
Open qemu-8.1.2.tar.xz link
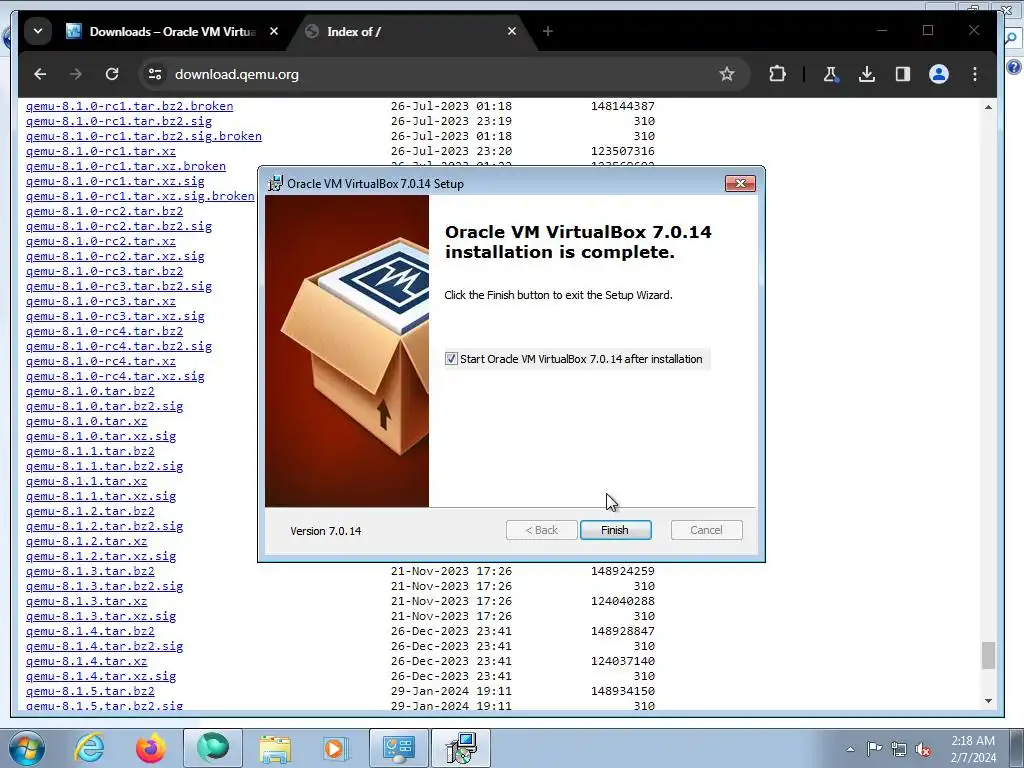86,541
